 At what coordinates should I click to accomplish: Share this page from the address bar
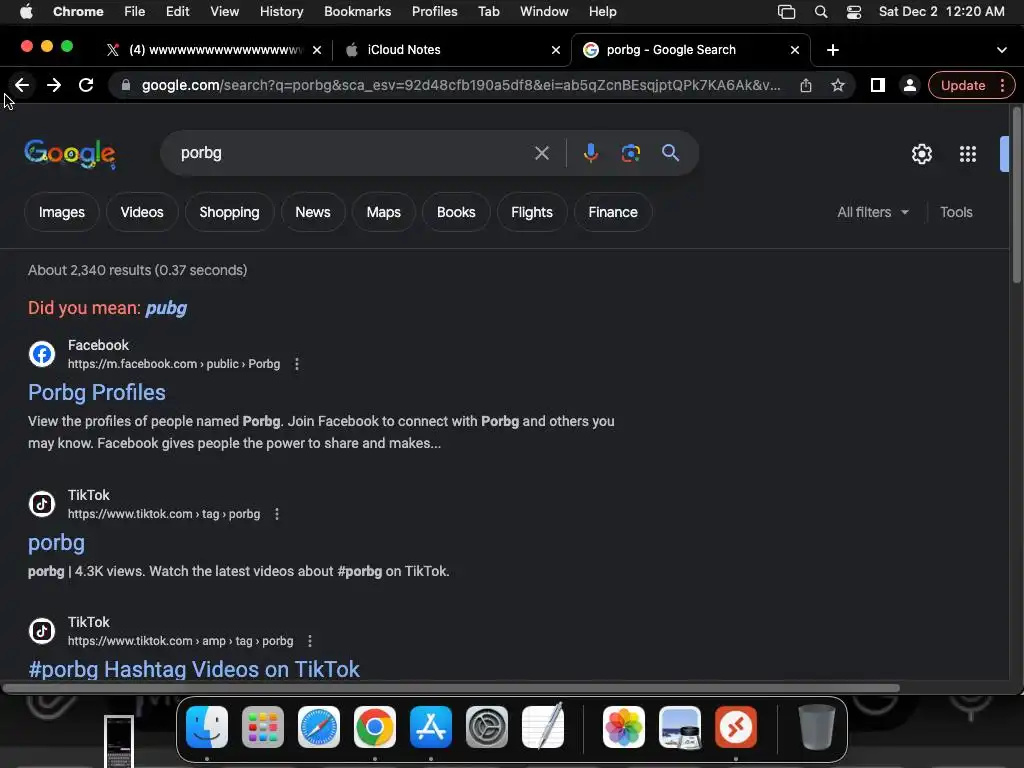tap(806, 85)
